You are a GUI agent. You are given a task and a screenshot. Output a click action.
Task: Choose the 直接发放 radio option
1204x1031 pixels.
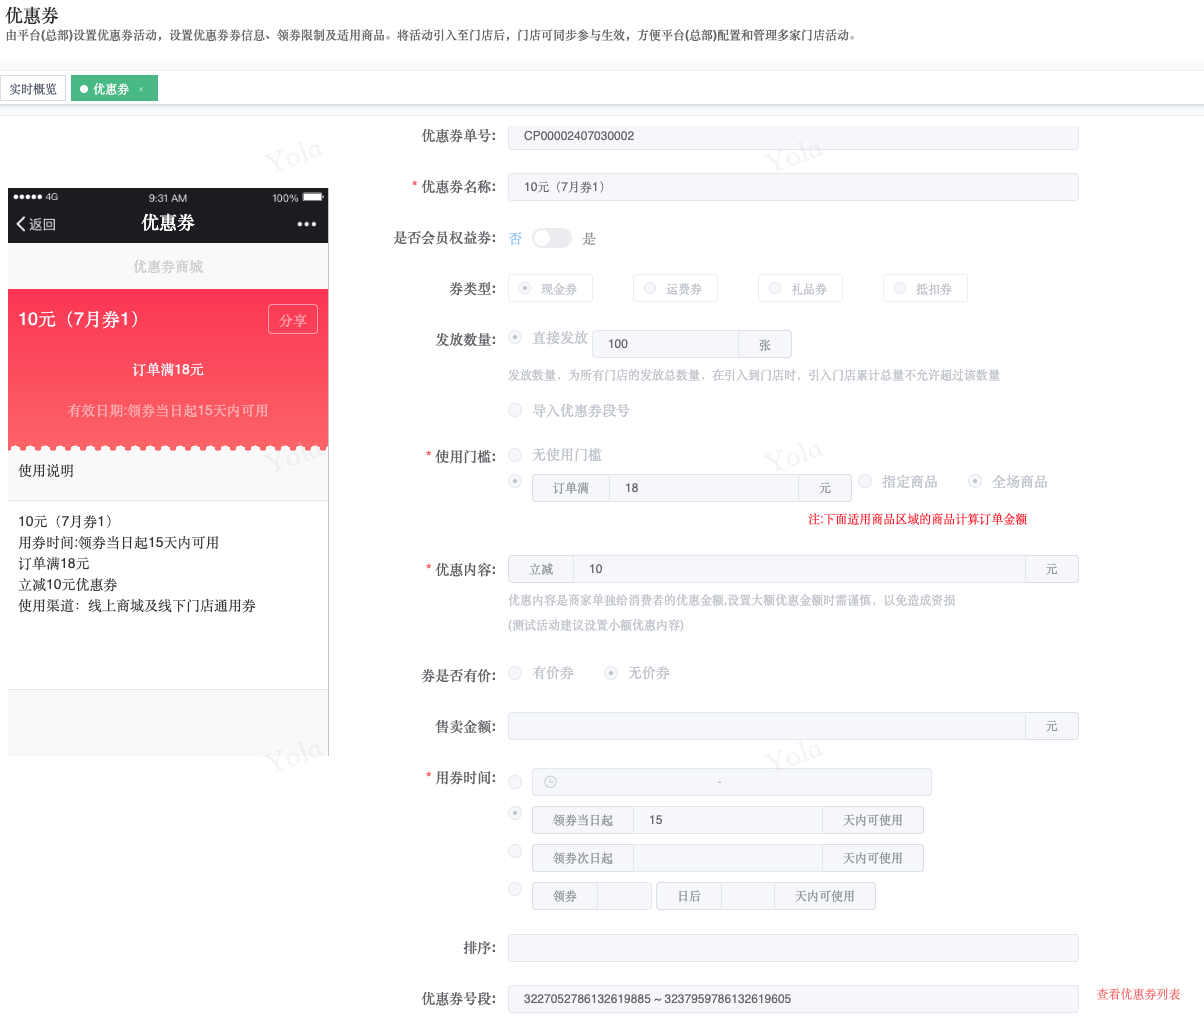pos(515,338)
